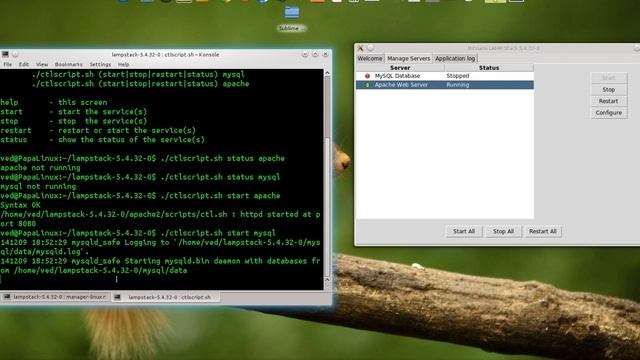Click the greyed-out Start button

point(609,78)
